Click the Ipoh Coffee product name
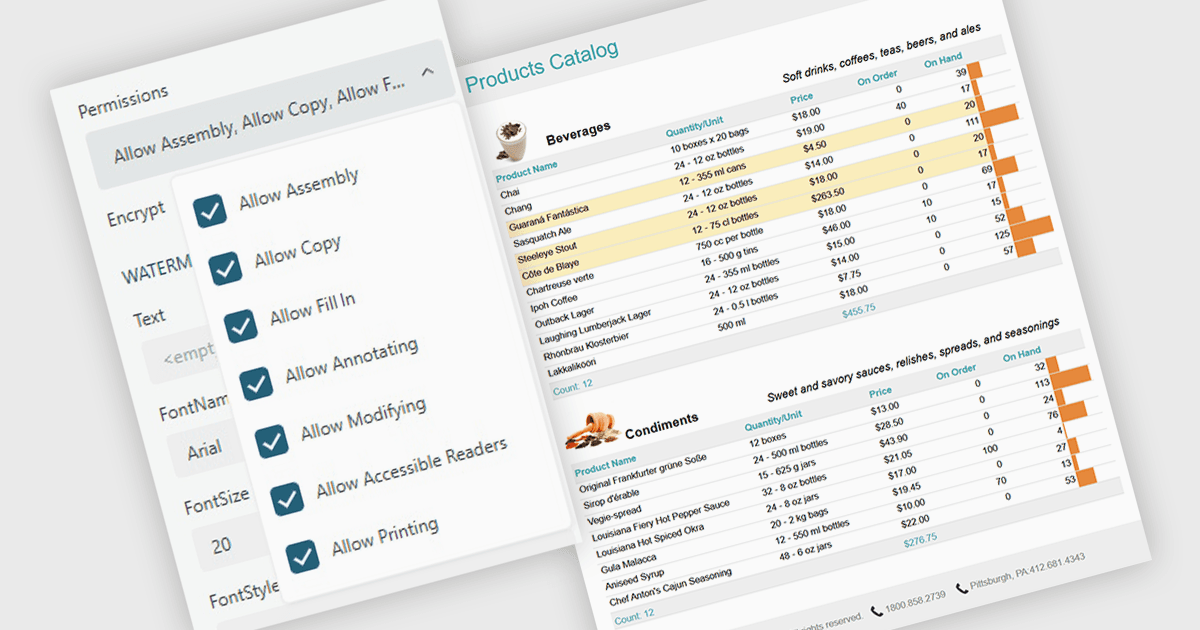Viewport: 1200px width, 630px height. [x=556, y=304]
